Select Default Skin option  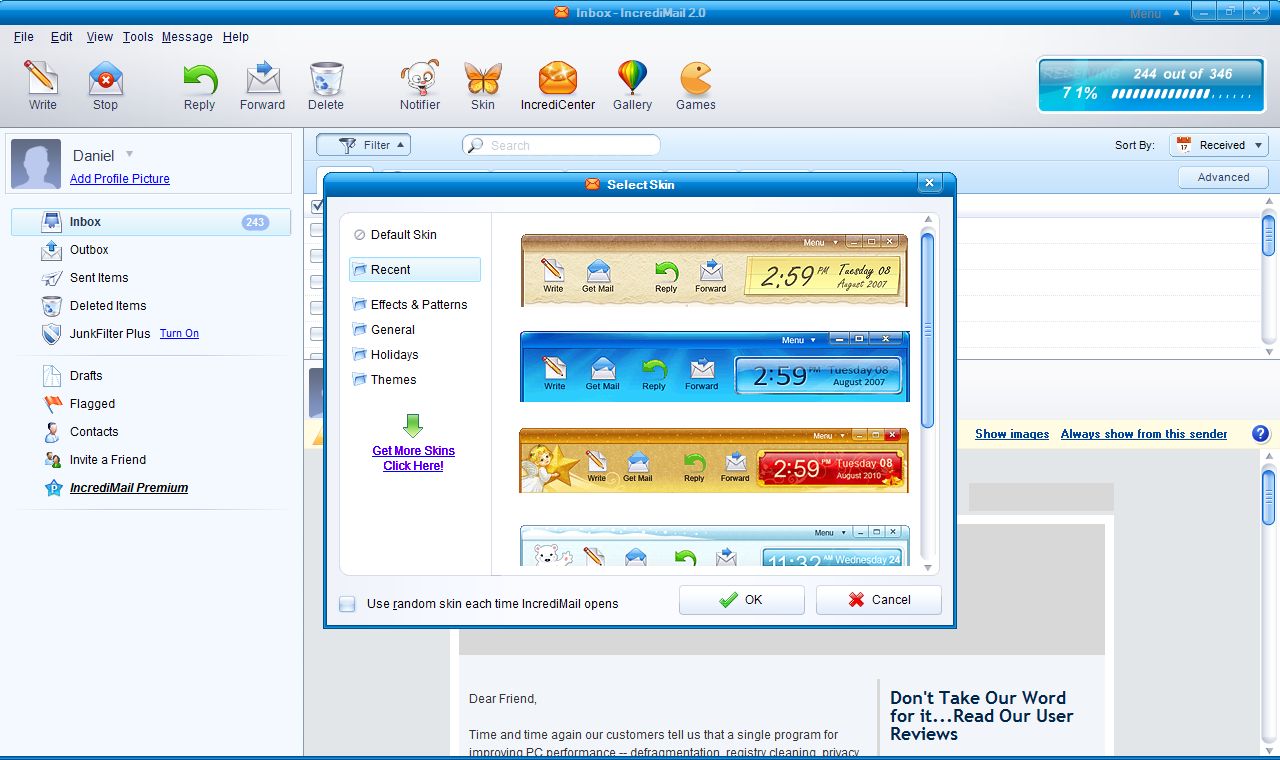pyautogui.click(x=394, y=235)
